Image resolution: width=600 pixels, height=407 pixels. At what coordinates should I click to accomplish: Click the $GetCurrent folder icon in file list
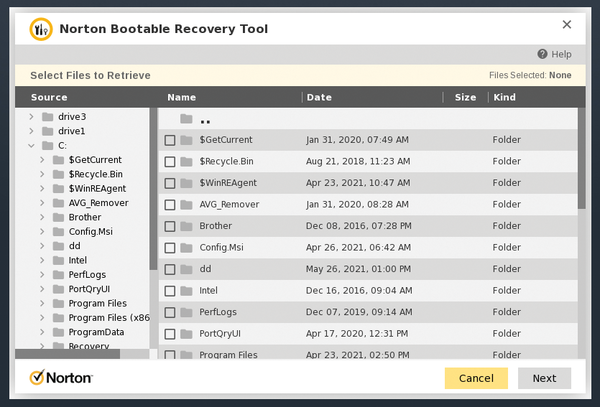click(x=186, y=140)
